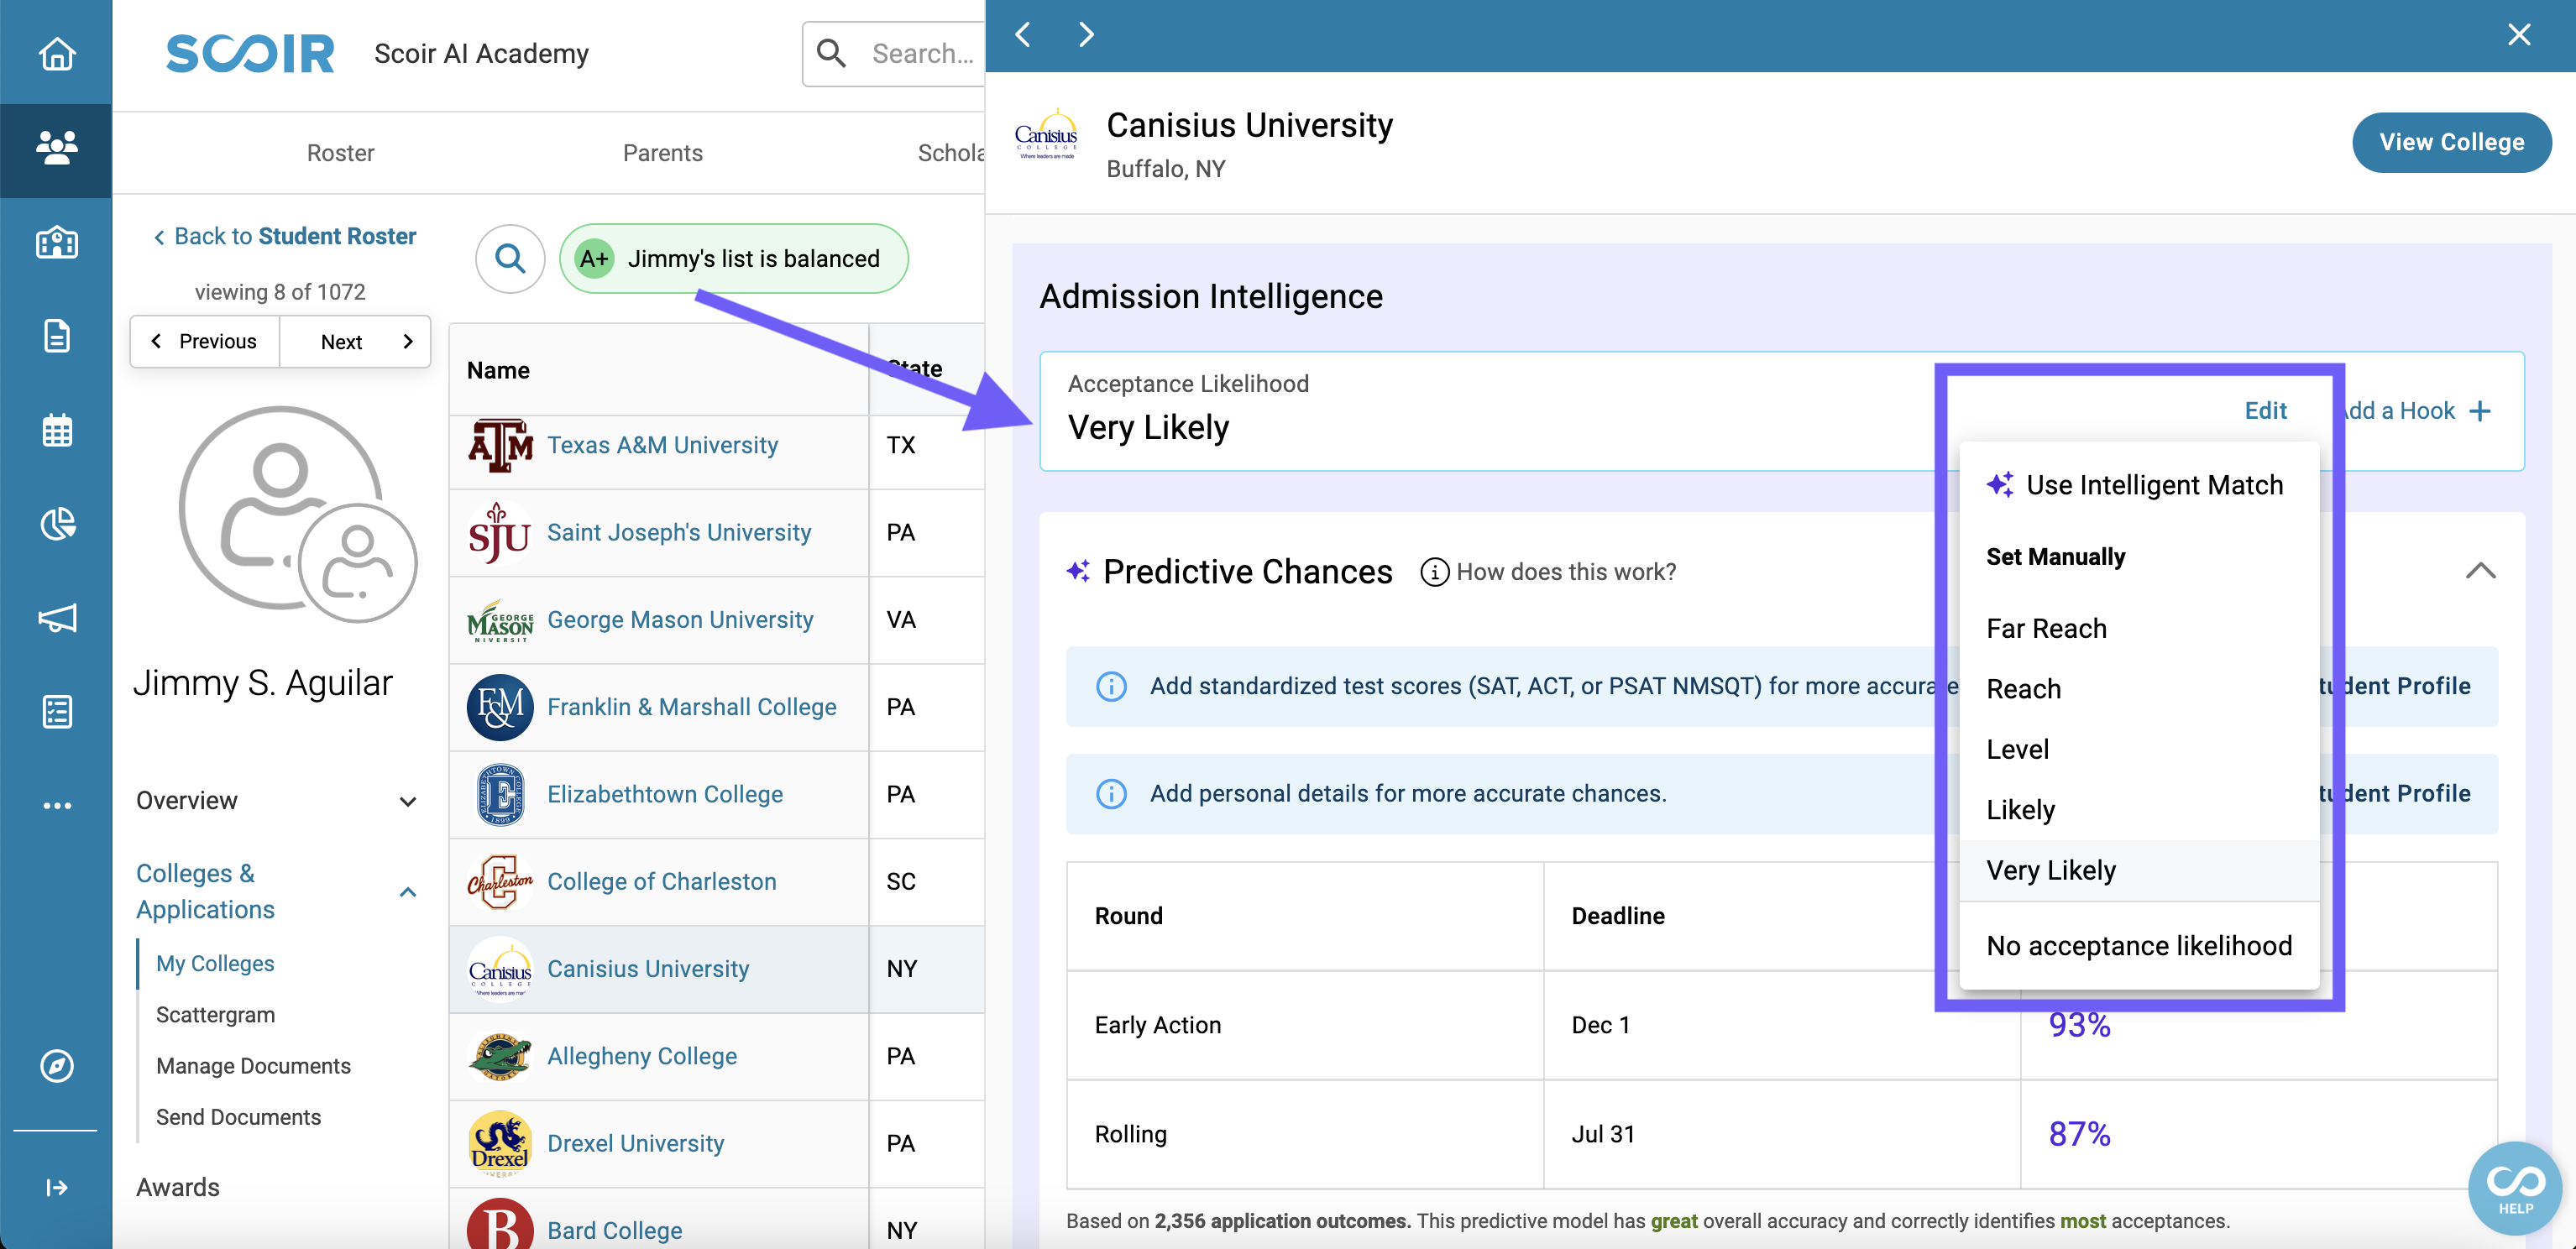Click the View College button
This screenshot has width=2576, height=1249.
(x=2451, y=142)
